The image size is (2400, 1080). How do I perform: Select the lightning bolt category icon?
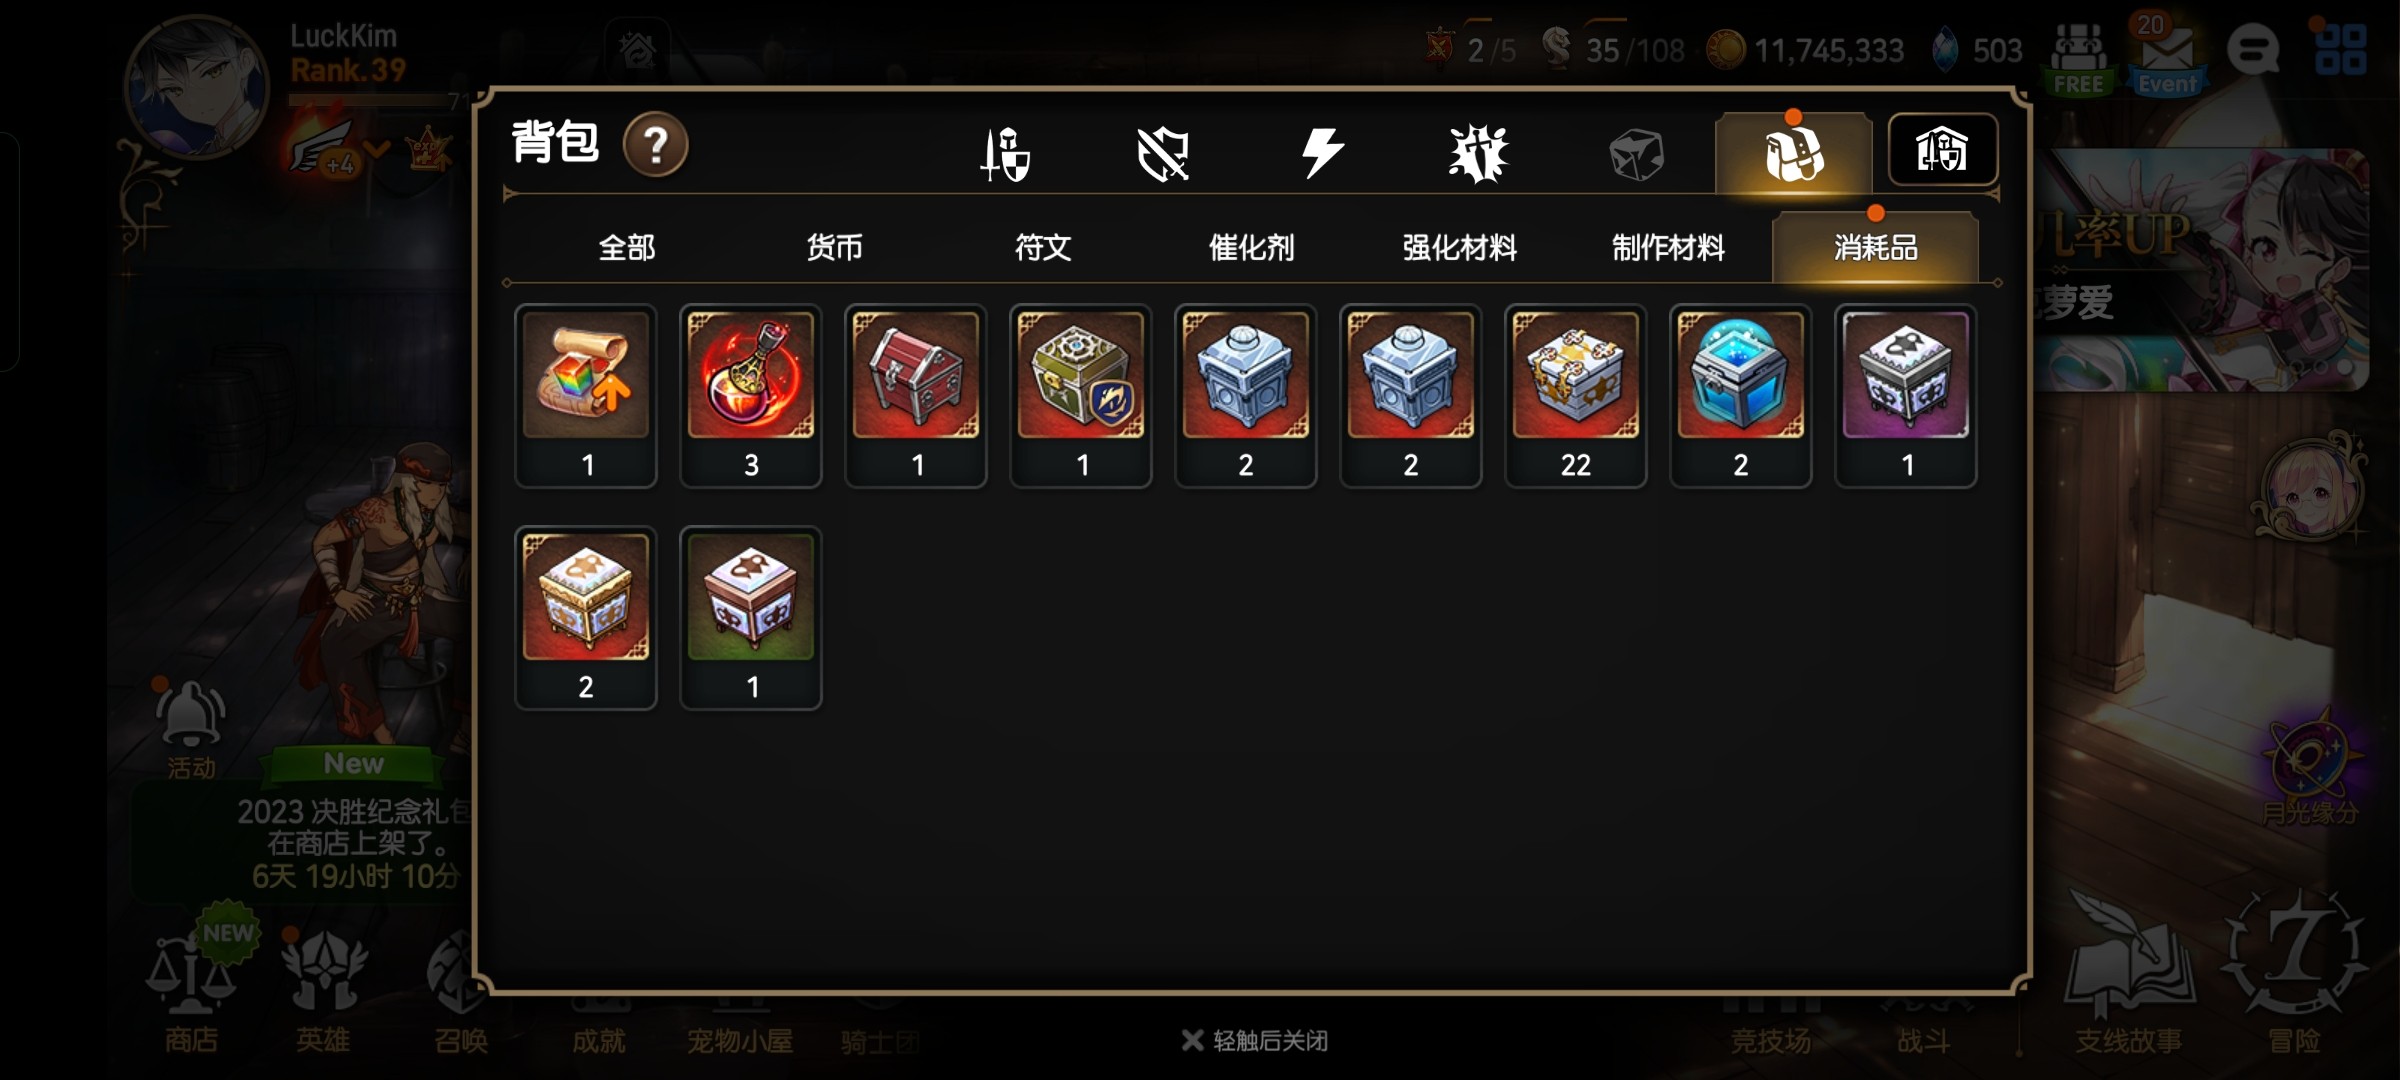click(1322, 153)
